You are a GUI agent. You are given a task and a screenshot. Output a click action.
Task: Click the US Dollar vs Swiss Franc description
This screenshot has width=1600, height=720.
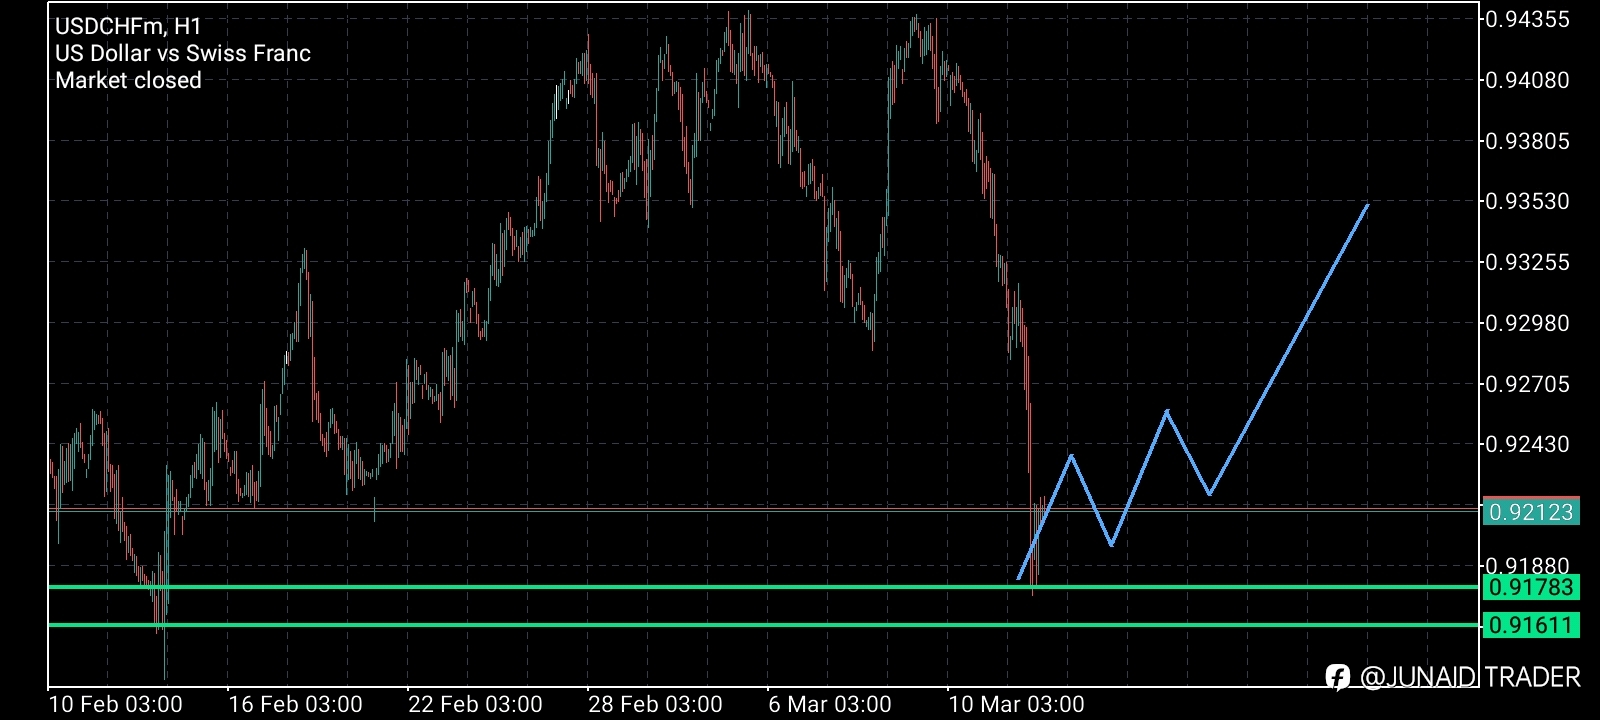183,53
